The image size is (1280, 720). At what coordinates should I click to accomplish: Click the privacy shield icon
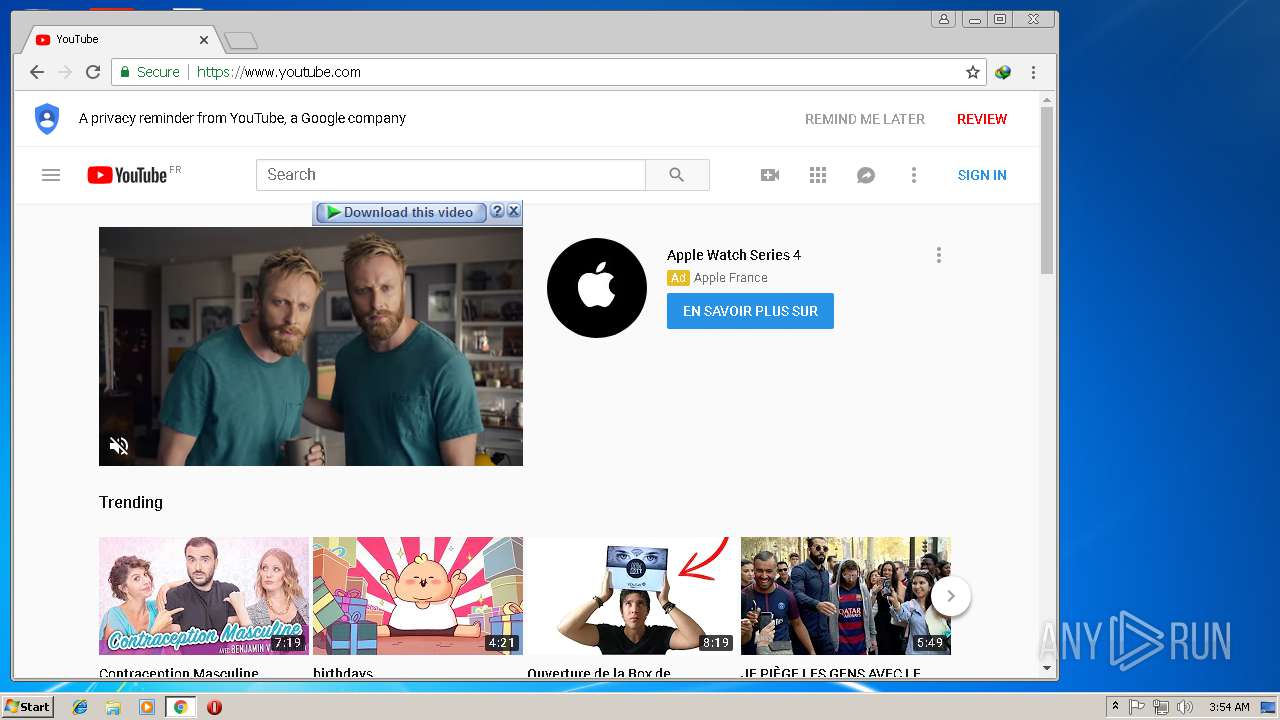coord(47,118)
